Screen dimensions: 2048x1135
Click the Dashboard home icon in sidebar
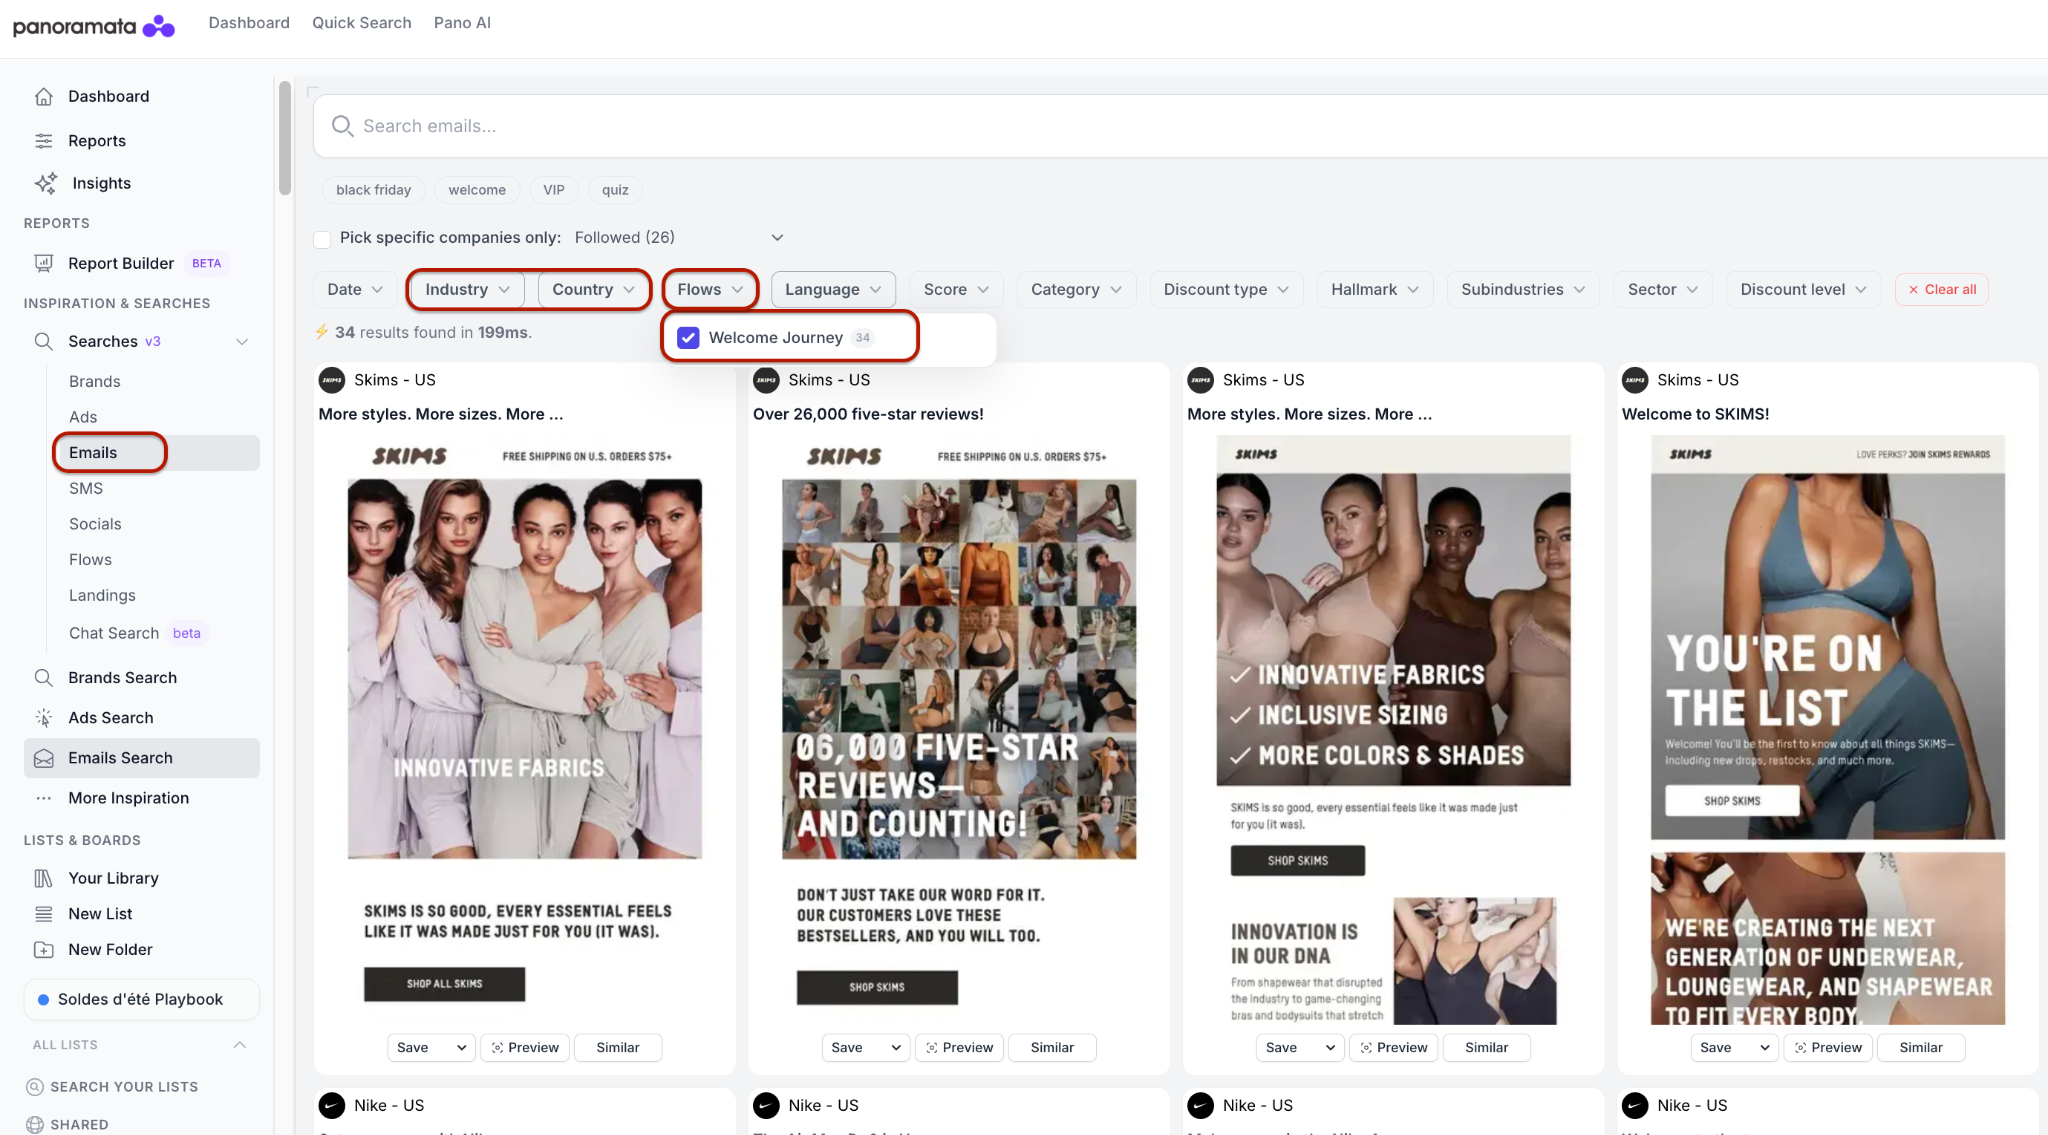pos(44,97)
